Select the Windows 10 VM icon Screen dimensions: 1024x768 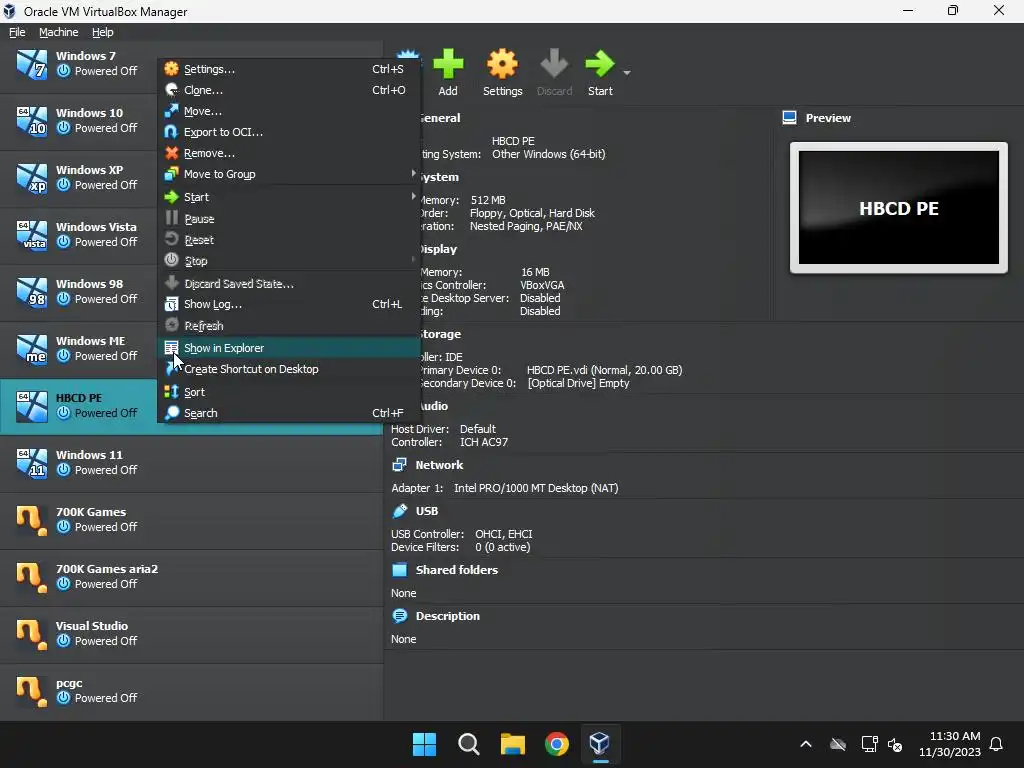click(x=31, y=121)
